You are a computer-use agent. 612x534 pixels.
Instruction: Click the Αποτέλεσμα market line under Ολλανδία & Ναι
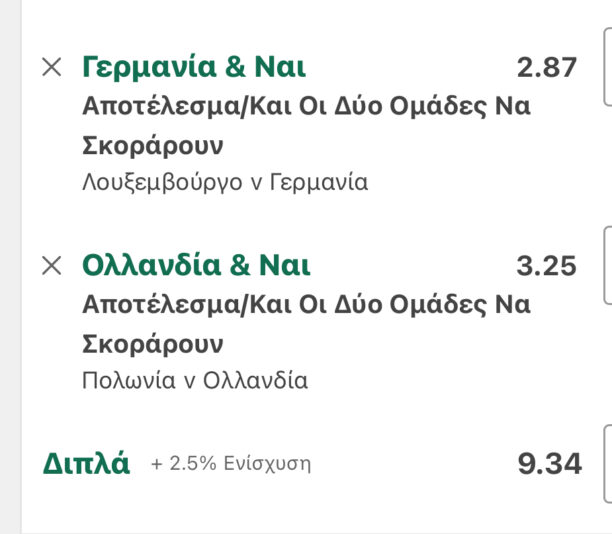click(x=306, y=305)
